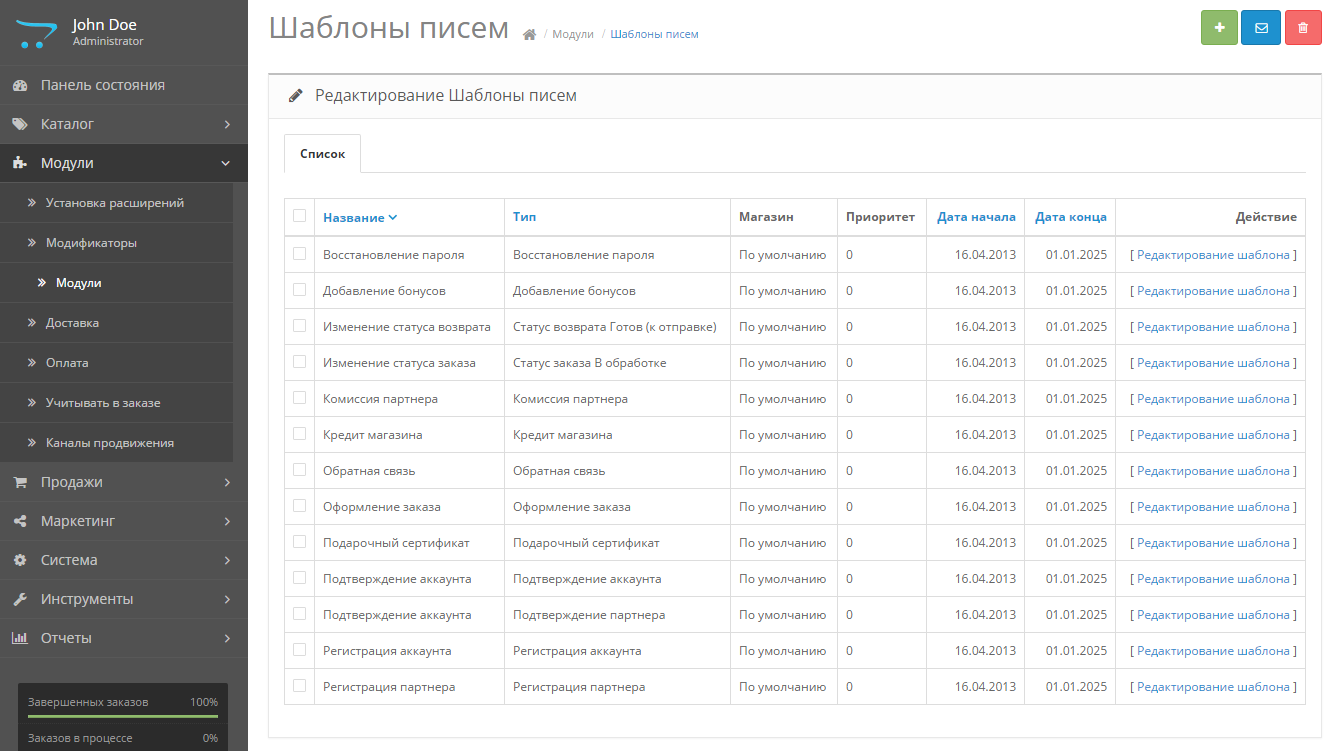Expand the Каталог sidebar menu
Image resolution: width=1338 pixels, height=751 pixels.
123,124
